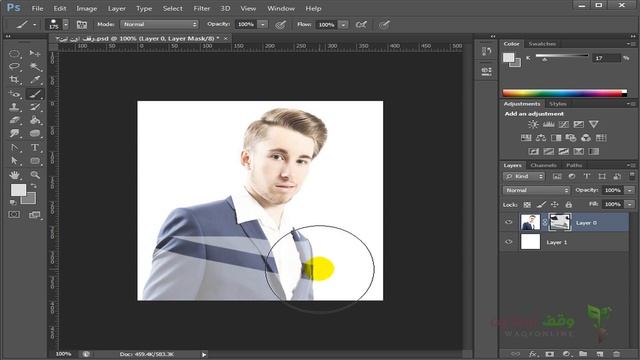Add an Invert adjustment

pos(533,151)
